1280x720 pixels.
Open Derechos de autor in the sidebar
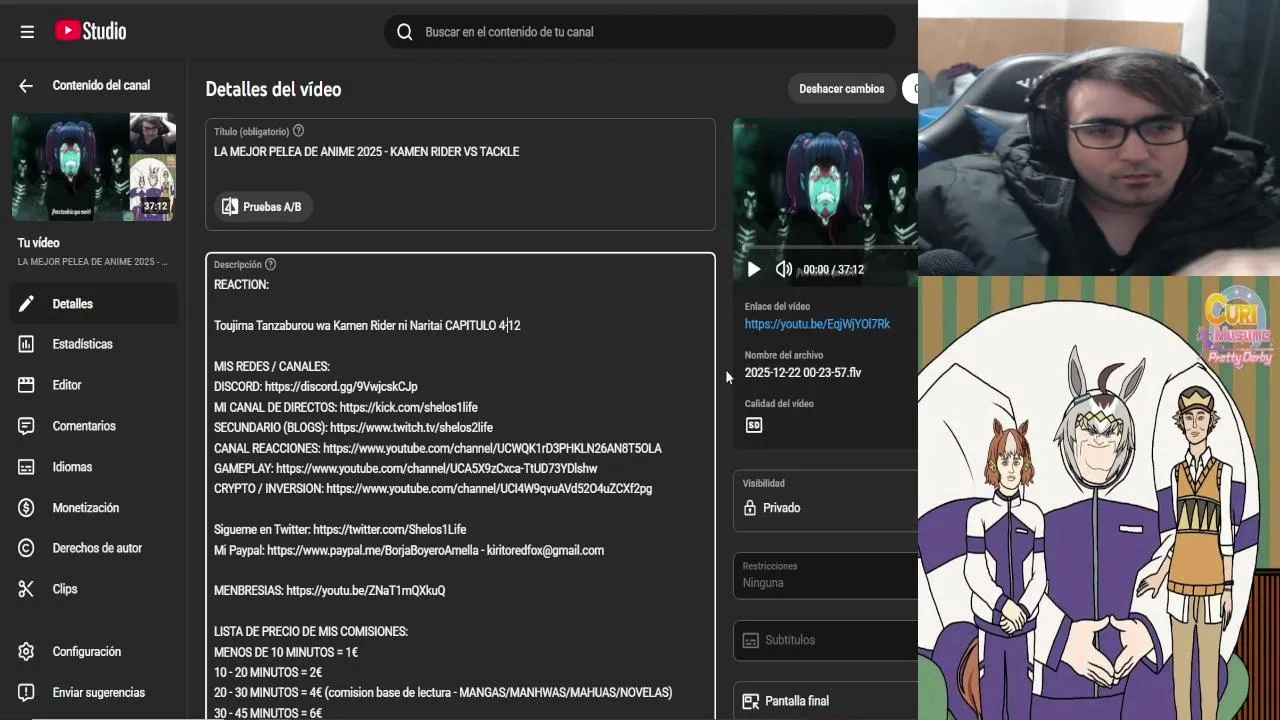coord(94,548)
